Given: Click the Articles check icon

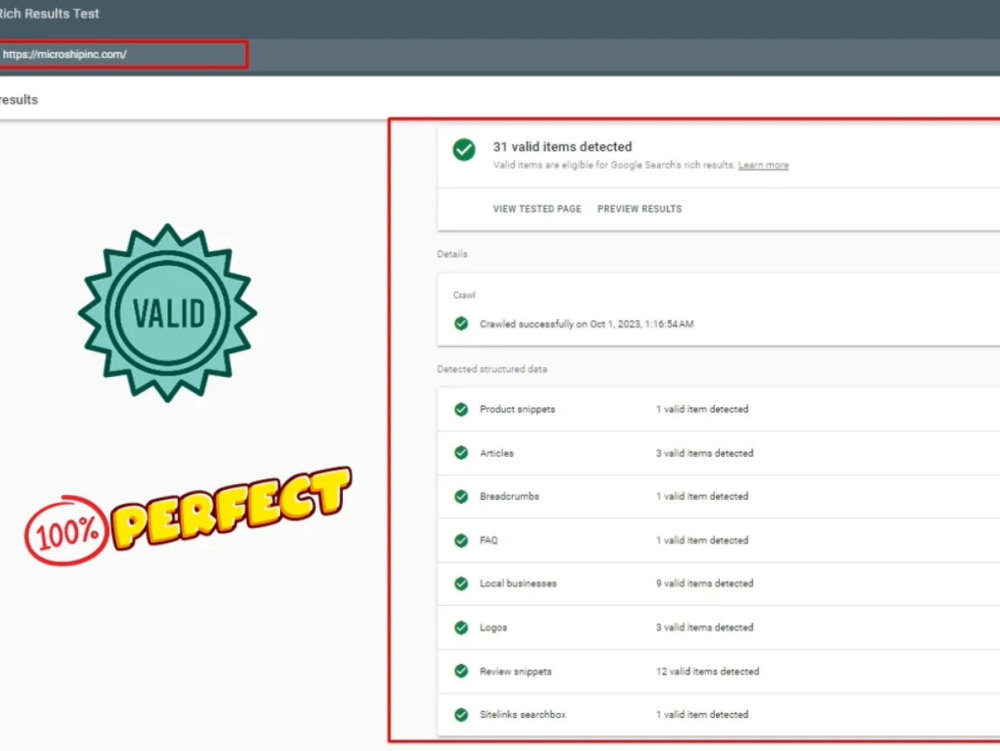Looking at the screenshot, I should 461,453.
